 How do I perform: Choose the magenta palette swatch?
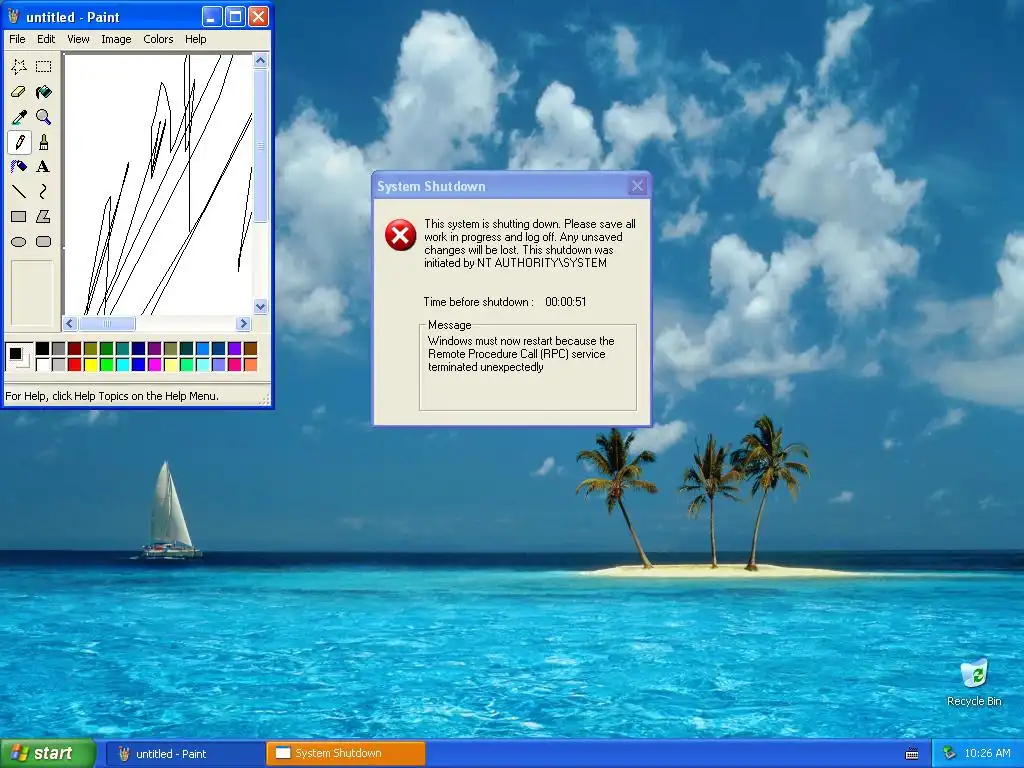click(155, 364)
